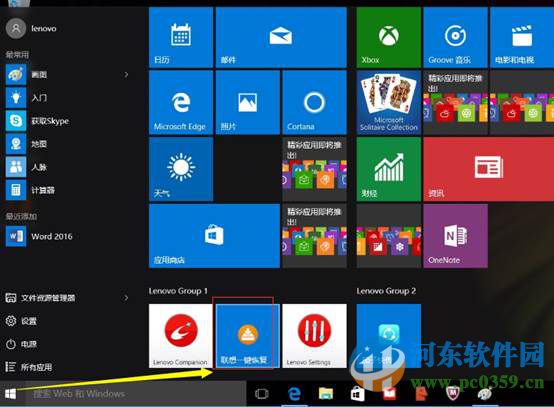Launch Word 2016 from recently added
Image resolution: width=554 pixels, height=407 pixels.
(x=67, y=236)
